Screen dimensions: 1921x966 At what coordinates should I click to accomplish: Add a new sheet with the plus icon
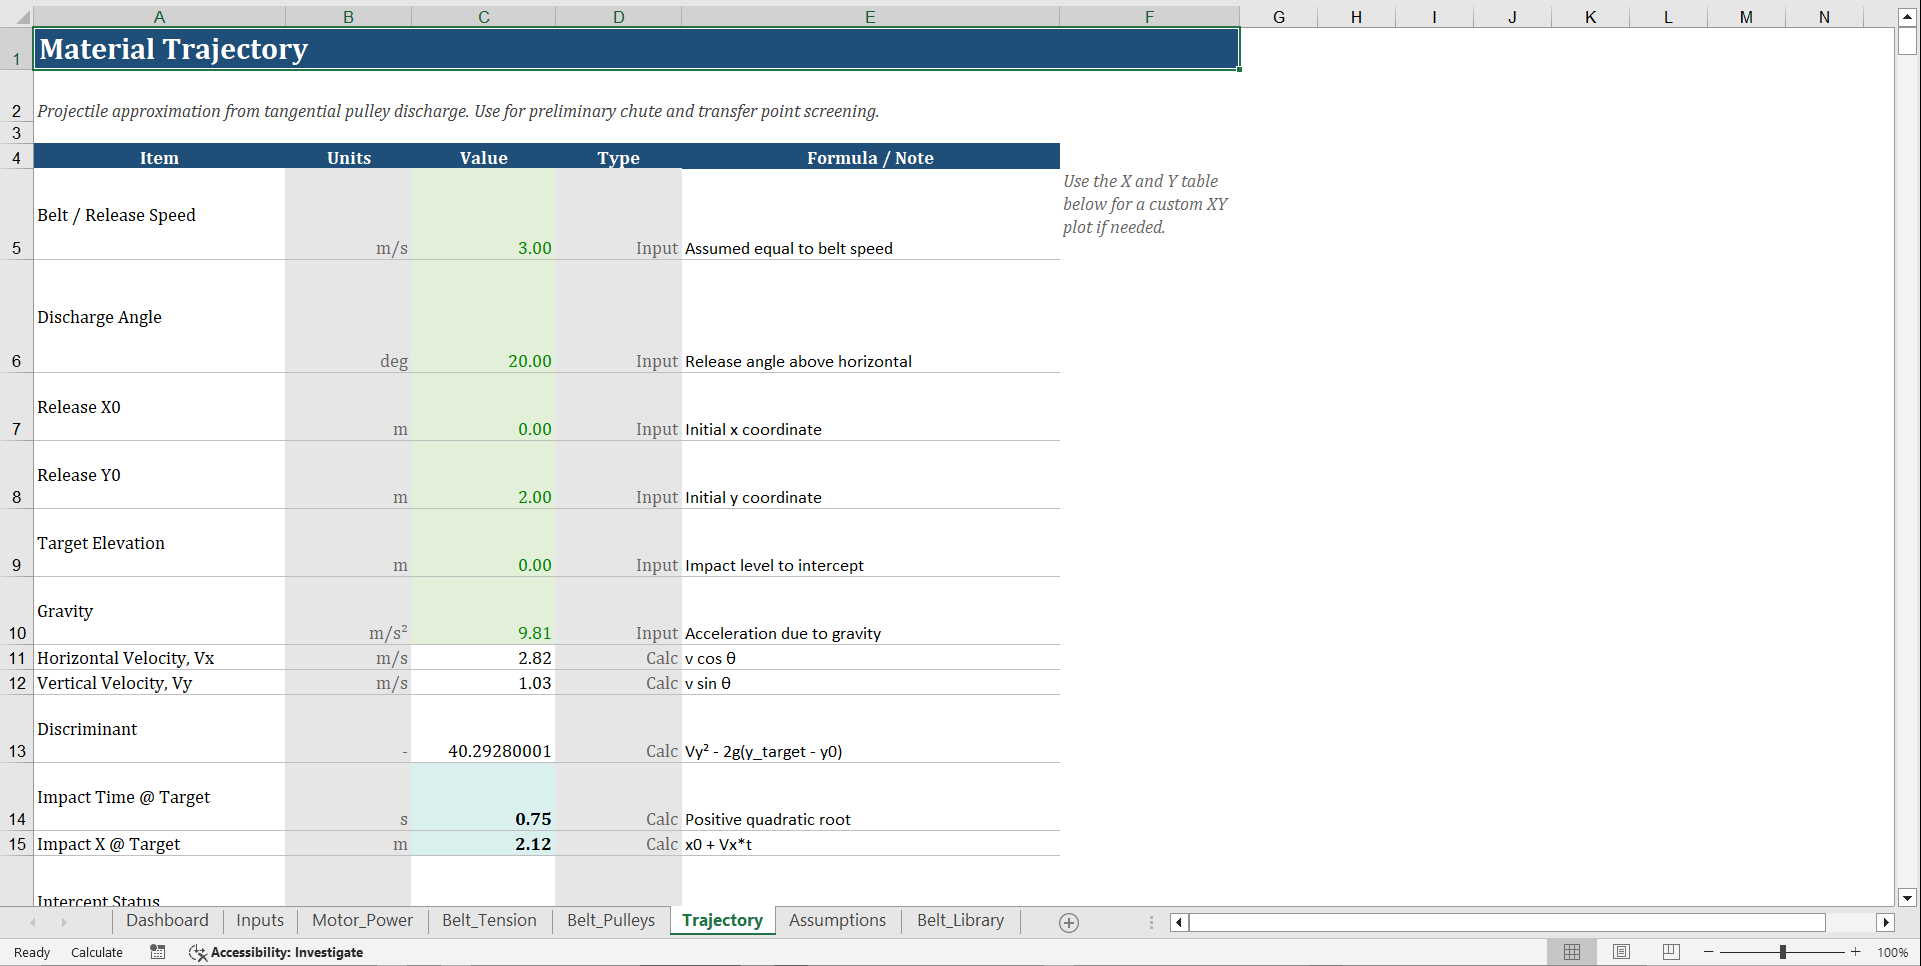[x=1068, y=921]
